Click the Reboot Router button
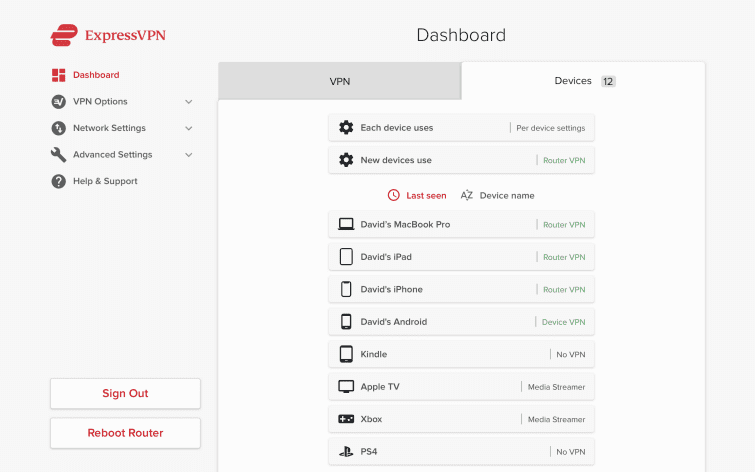 coord(125,433)
